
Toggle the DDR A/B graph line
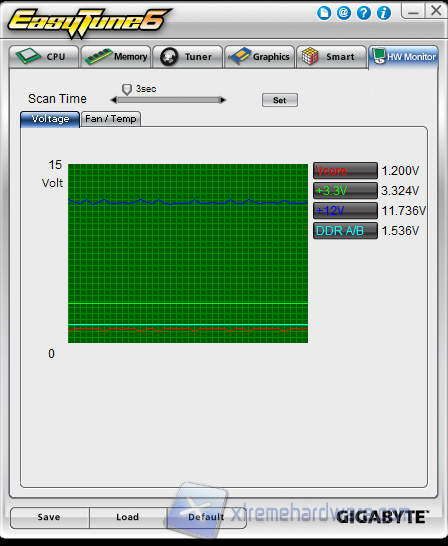345,231
